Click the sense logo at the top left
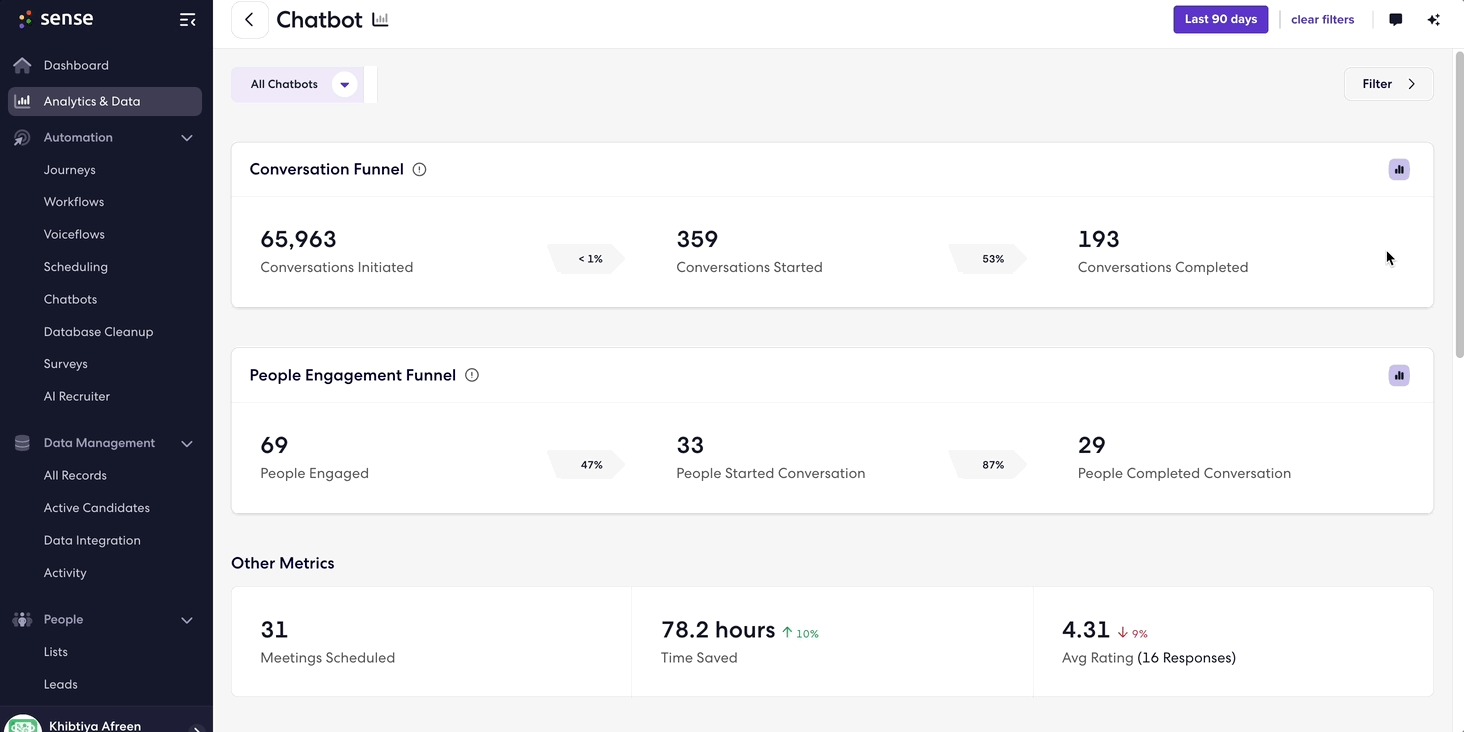 point(55,19)
